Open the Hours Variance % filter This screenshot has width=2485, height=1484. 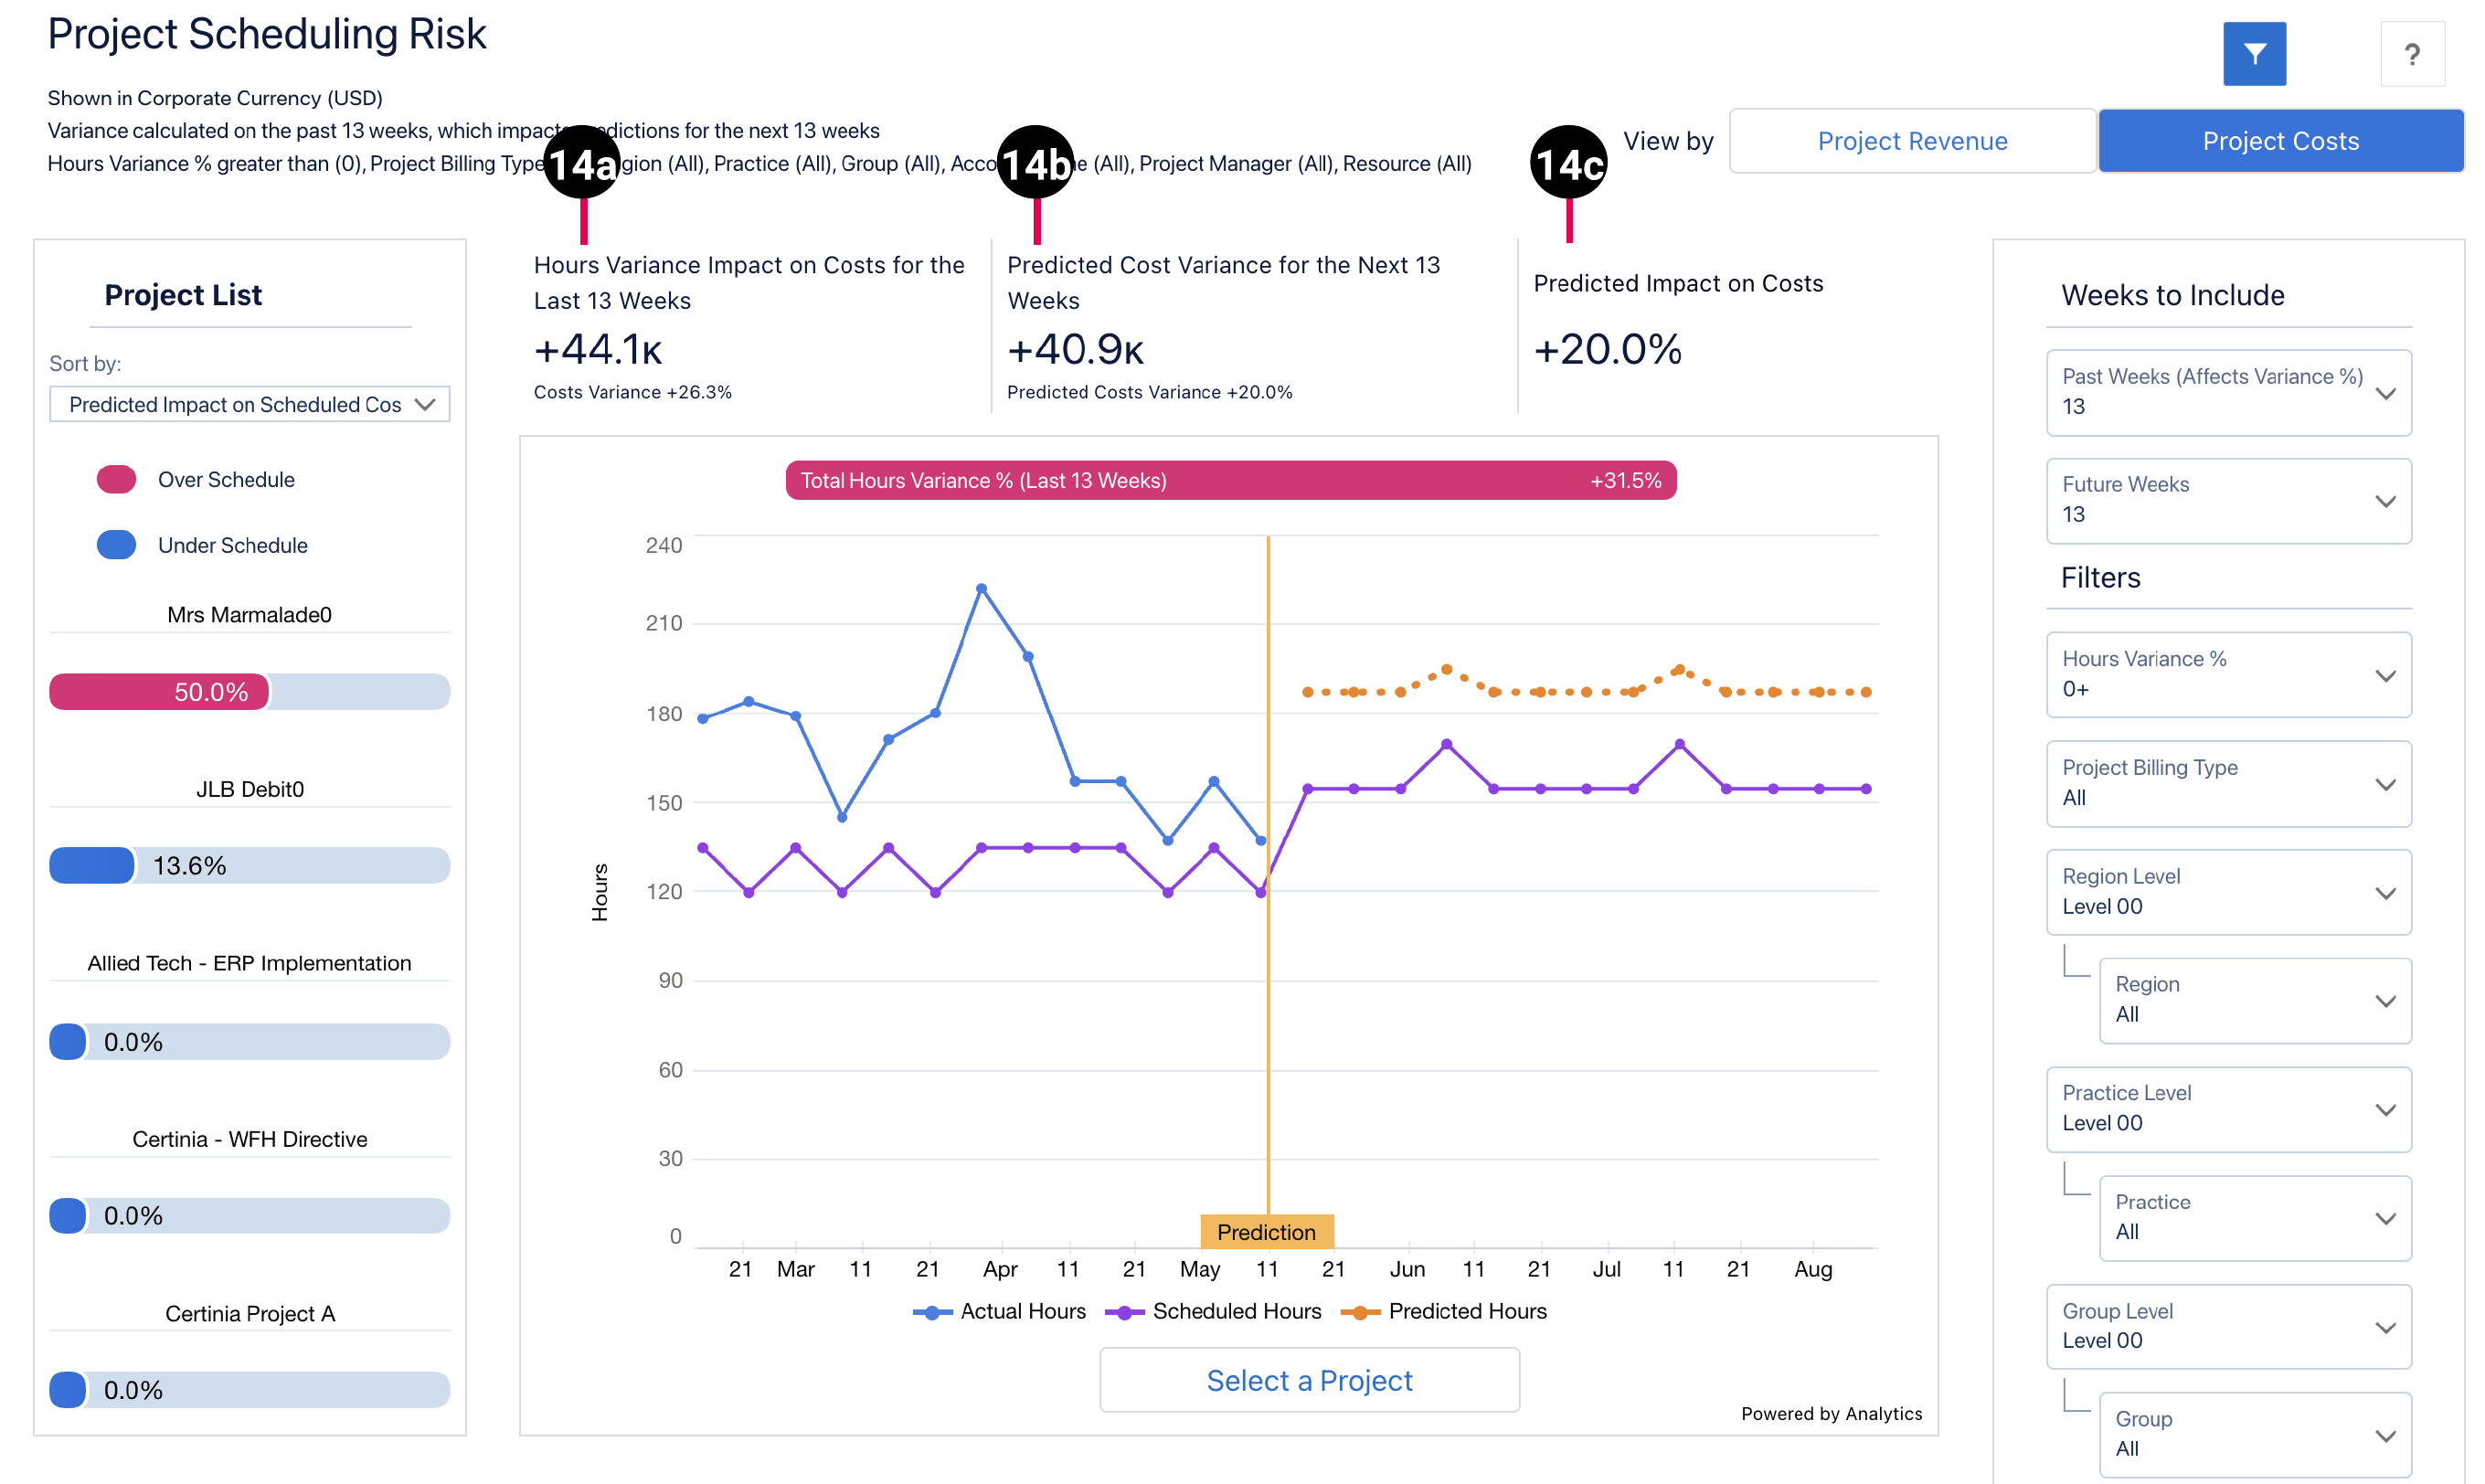point(2228,674)
